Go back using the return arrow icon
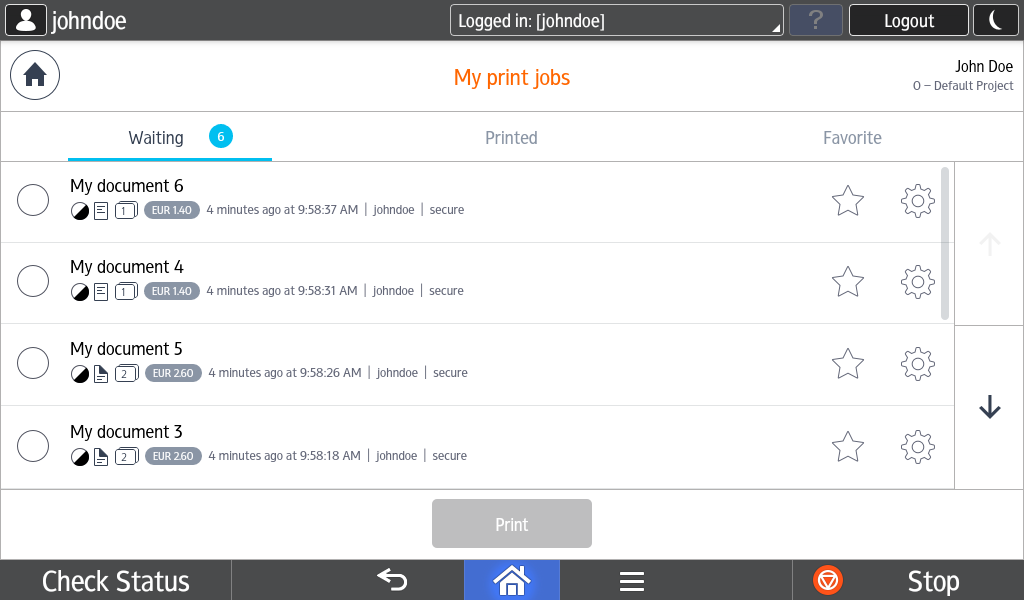Image resolution: width=1024 pixels, height=600 pixels. coord(392,580)
